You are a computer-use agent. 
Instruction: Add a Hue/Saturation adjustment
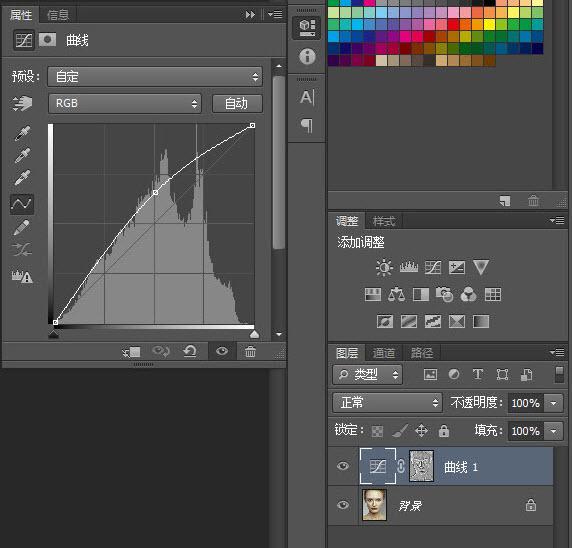373,294
